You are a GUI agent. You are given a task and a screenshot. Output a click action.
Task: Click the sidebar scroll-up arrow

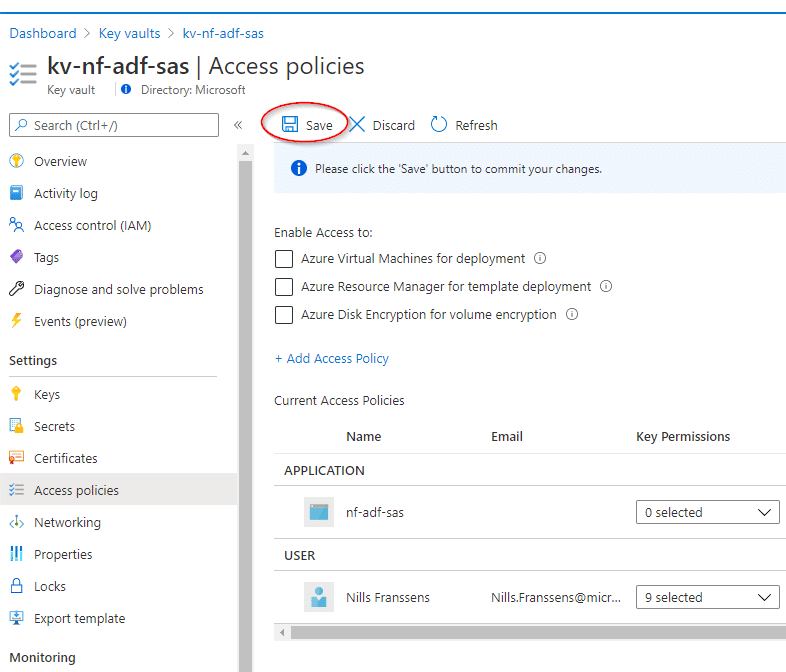click(245, 153)
